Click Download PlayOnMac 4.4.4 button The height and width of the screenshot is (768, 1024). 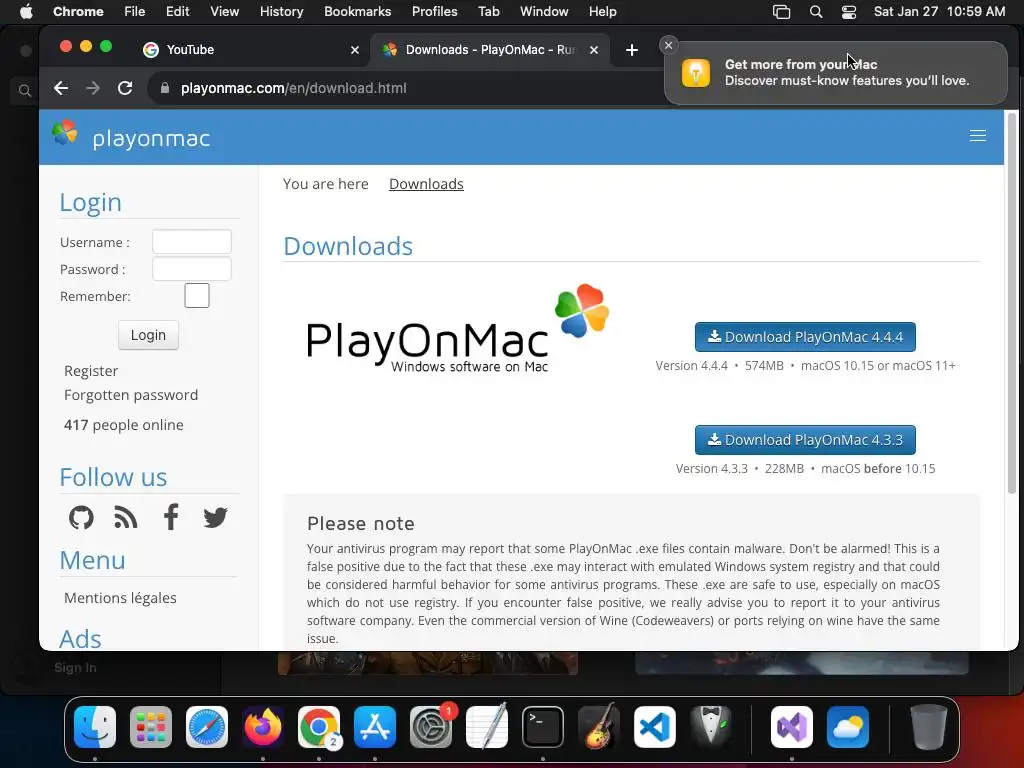point(805,337)
